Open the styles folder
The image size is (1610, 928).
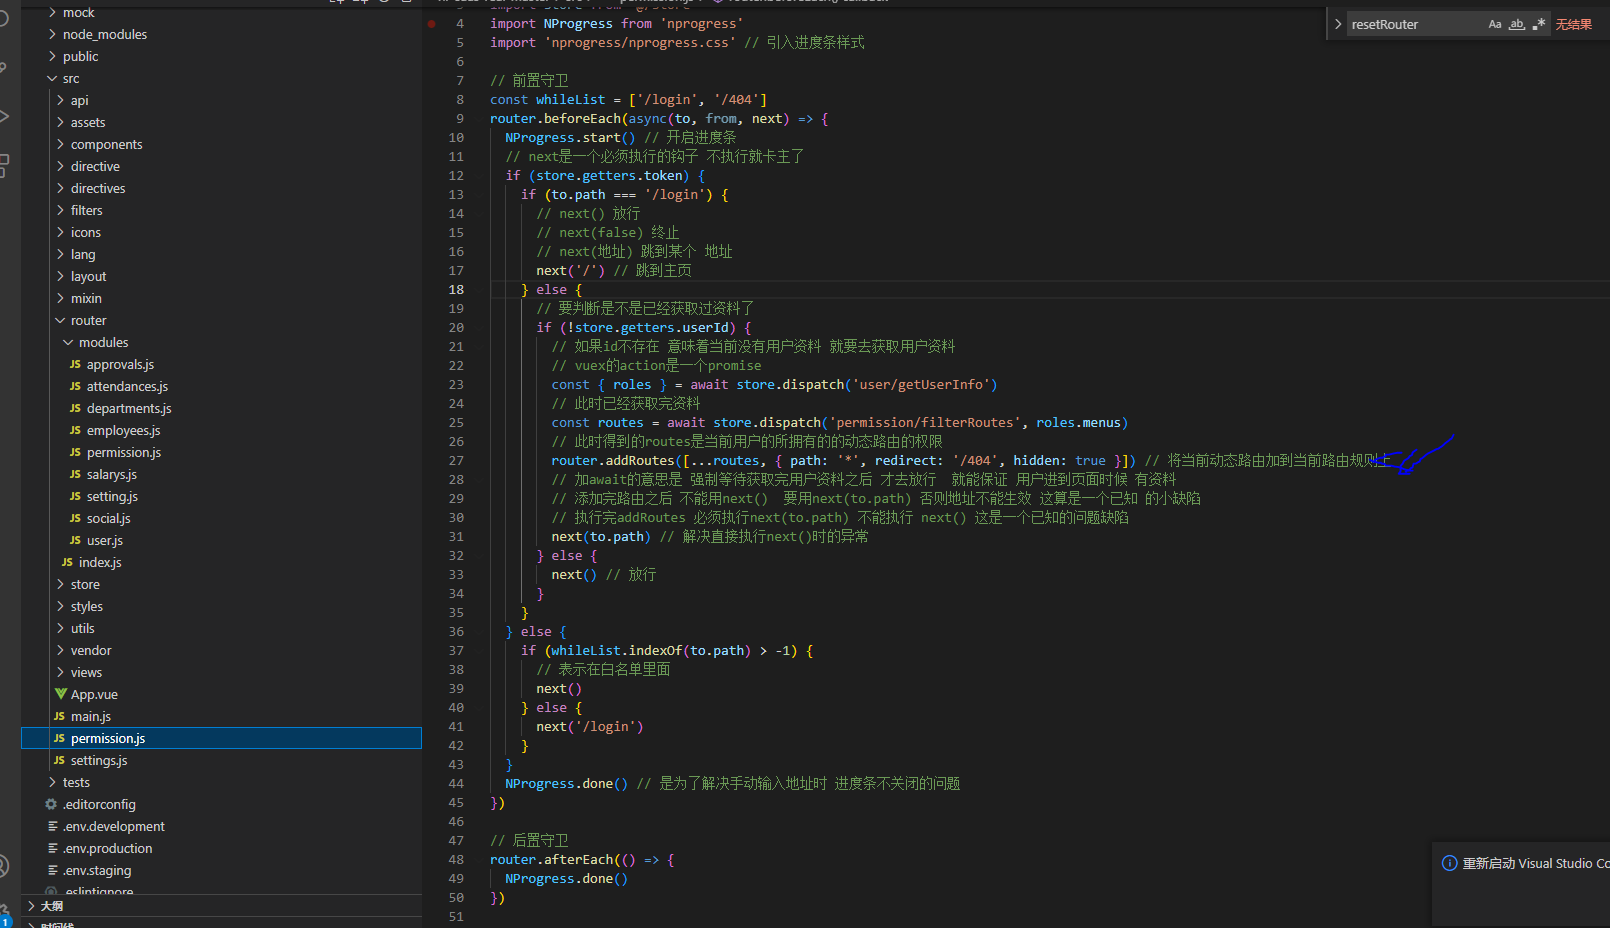87,606
